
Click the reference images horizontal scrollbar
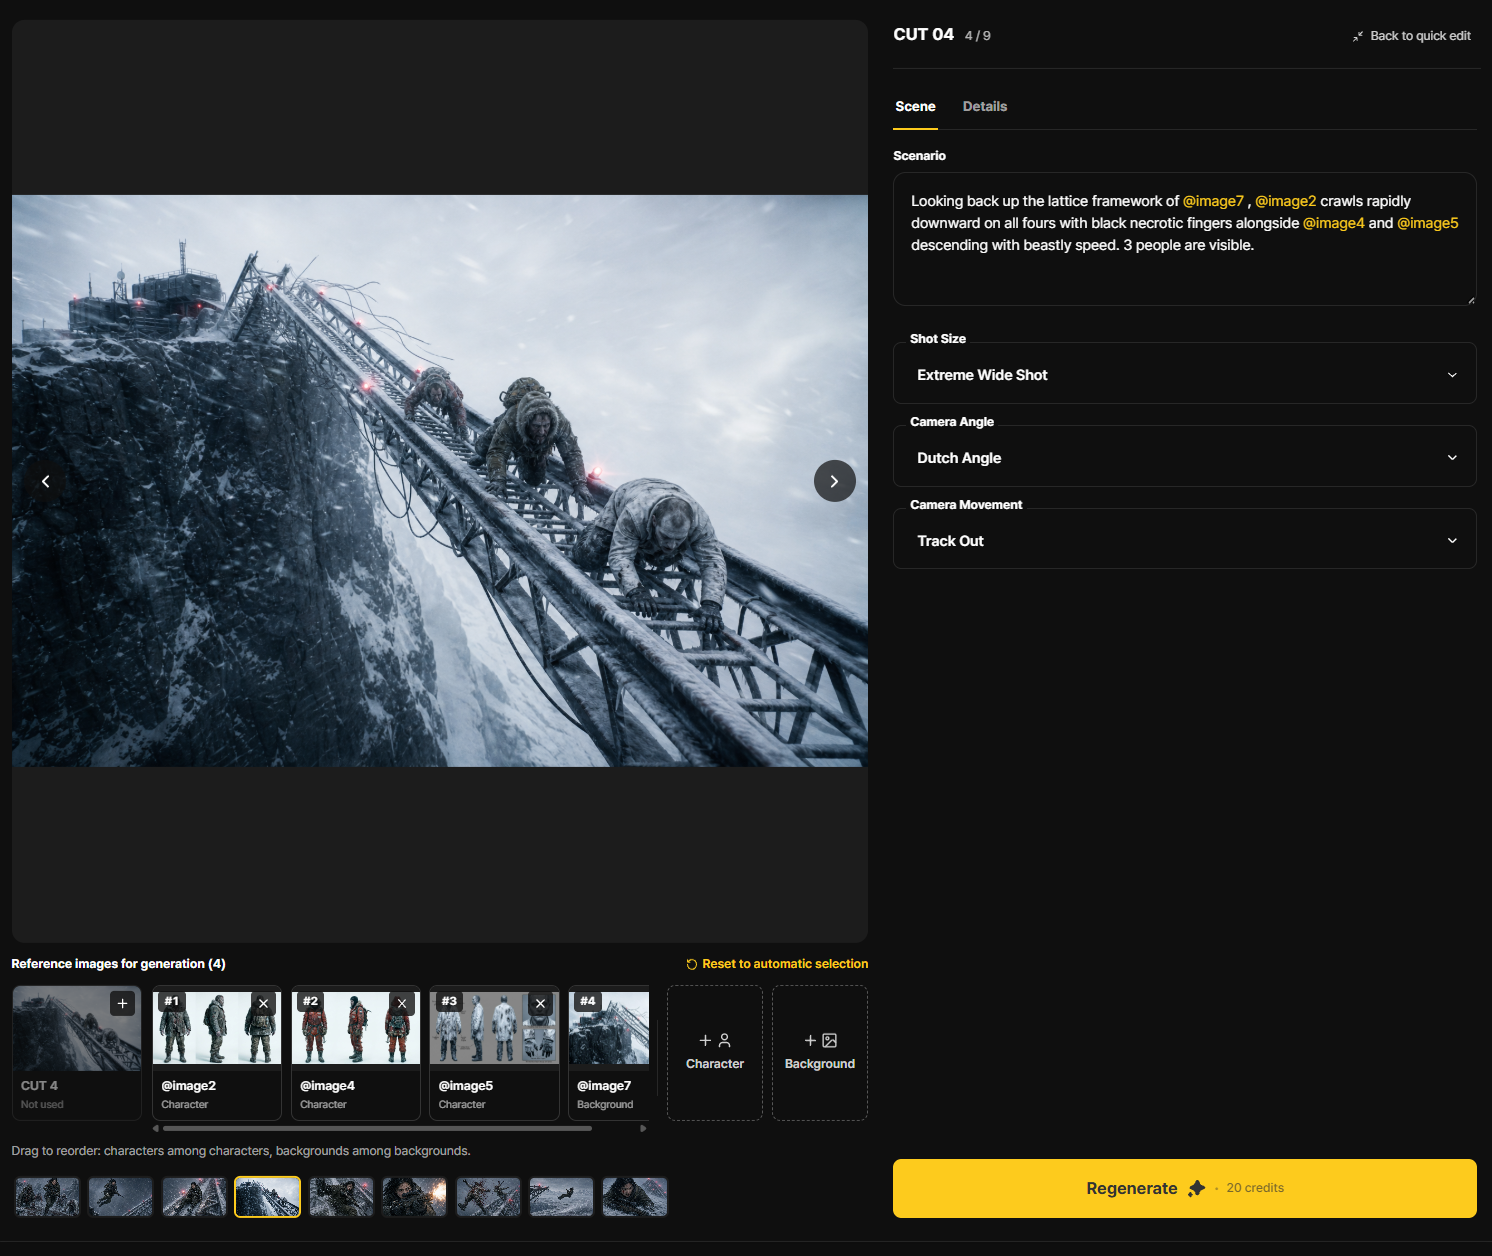(377, 1128)
